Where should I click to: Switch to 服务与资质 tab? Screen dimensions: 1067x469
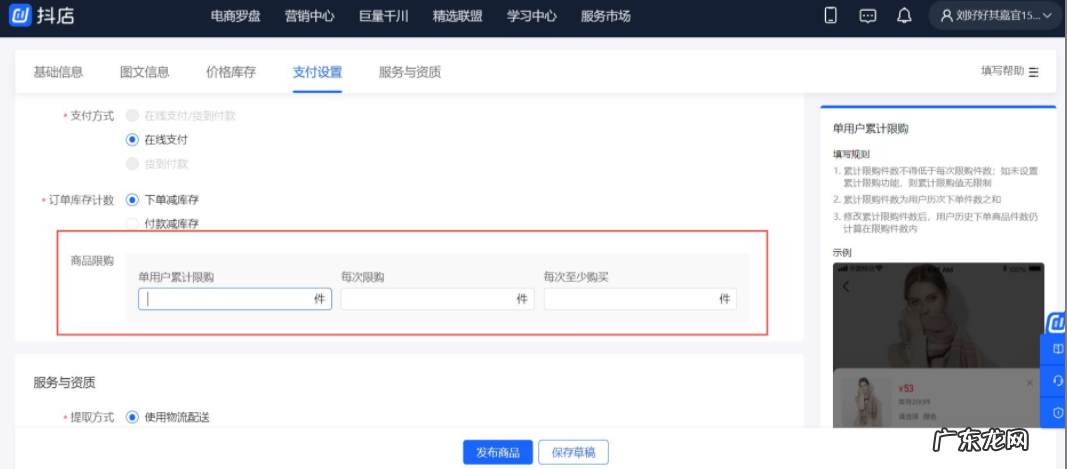pyautogui.click(x=410, y=72)
